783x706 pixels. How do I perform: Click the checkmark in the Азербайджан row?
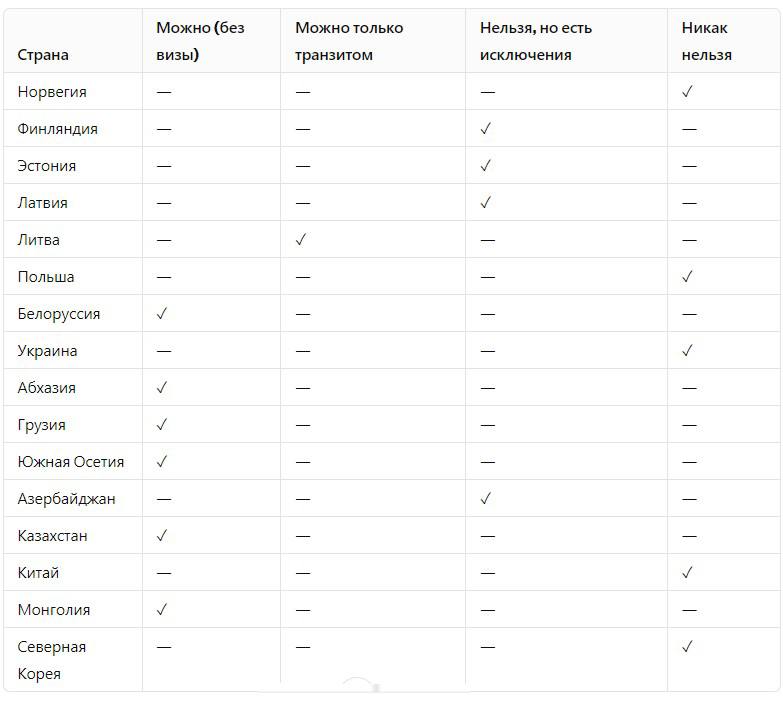[486, 499]
